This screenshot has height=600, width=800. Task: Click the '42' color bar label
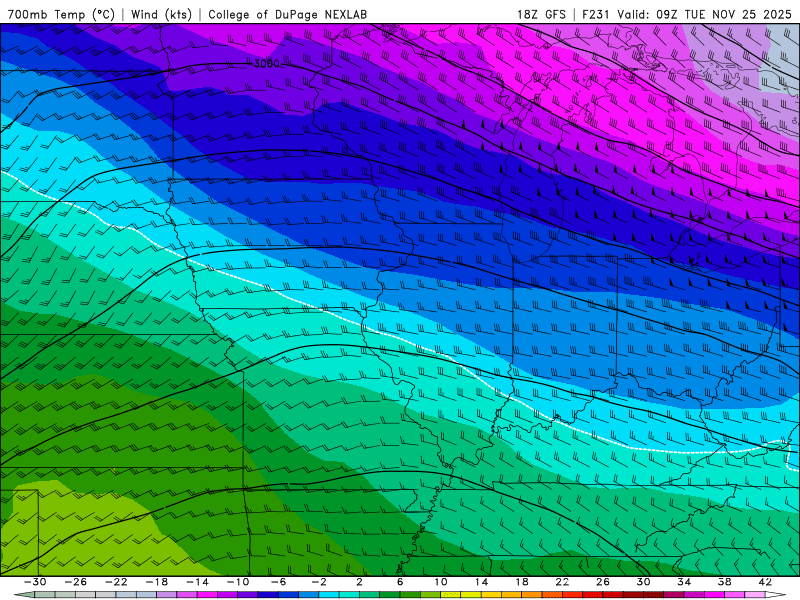click(765, 582)
